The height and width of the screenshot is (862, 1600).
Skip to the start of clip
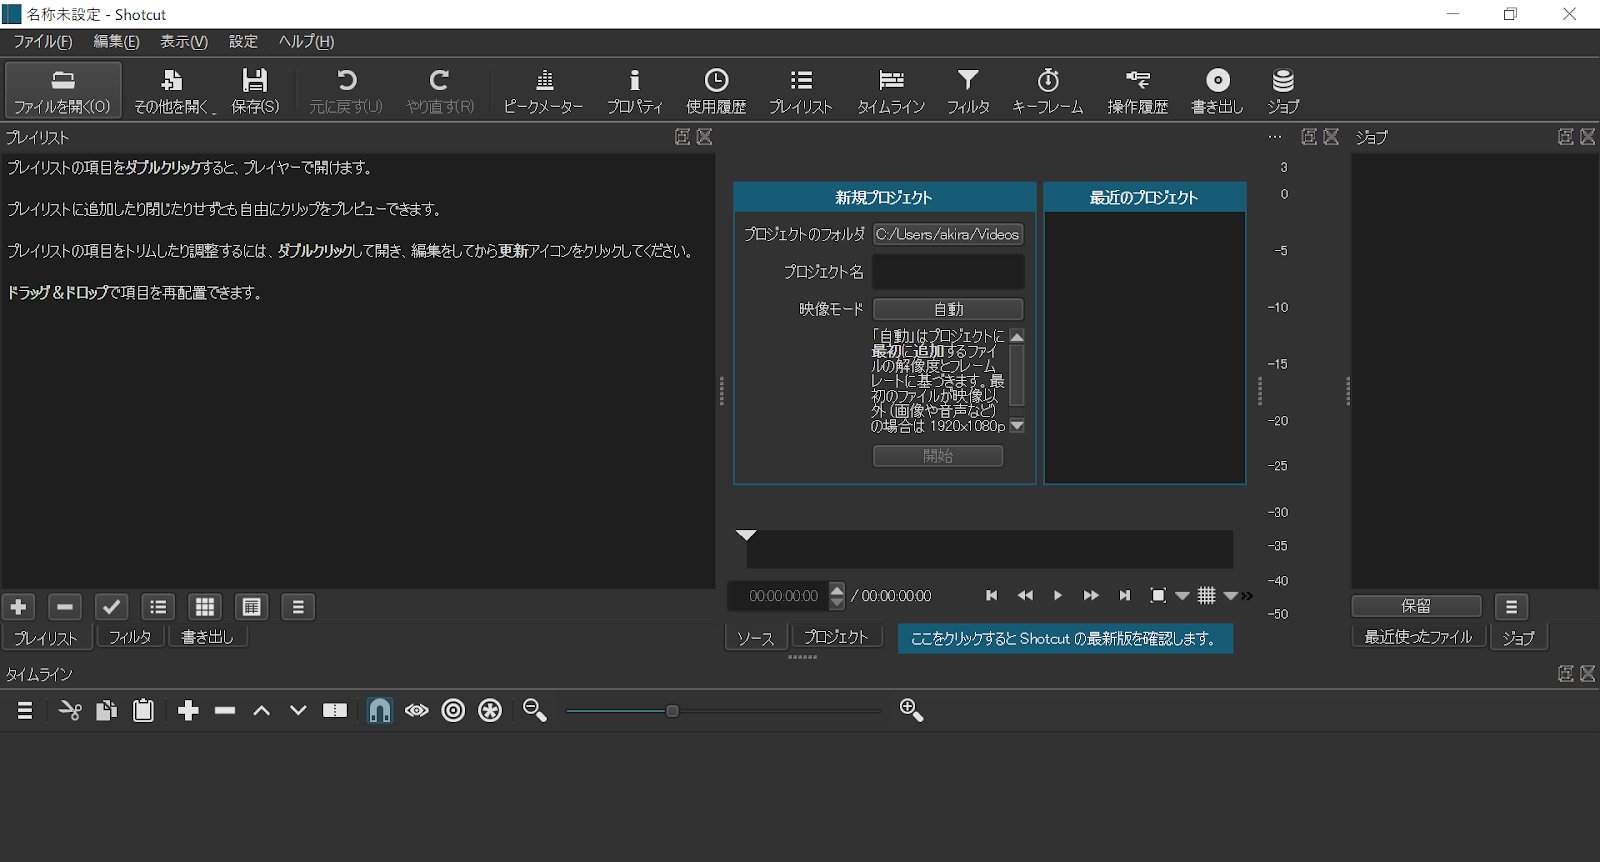(x=992, y=596)
